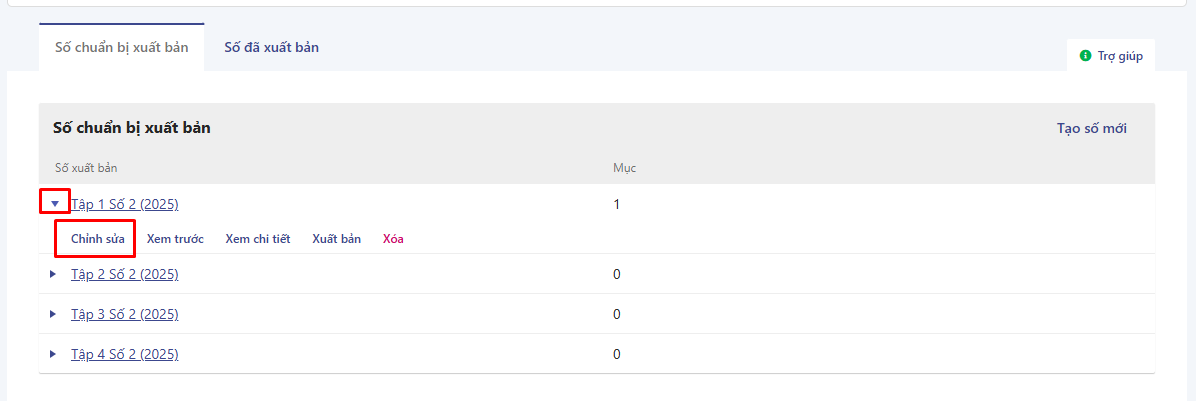Expand the Tập 3 Số 2 (2025) row arrow
1196x401 pixels.
pyautogui.click(x=54, y=314)
